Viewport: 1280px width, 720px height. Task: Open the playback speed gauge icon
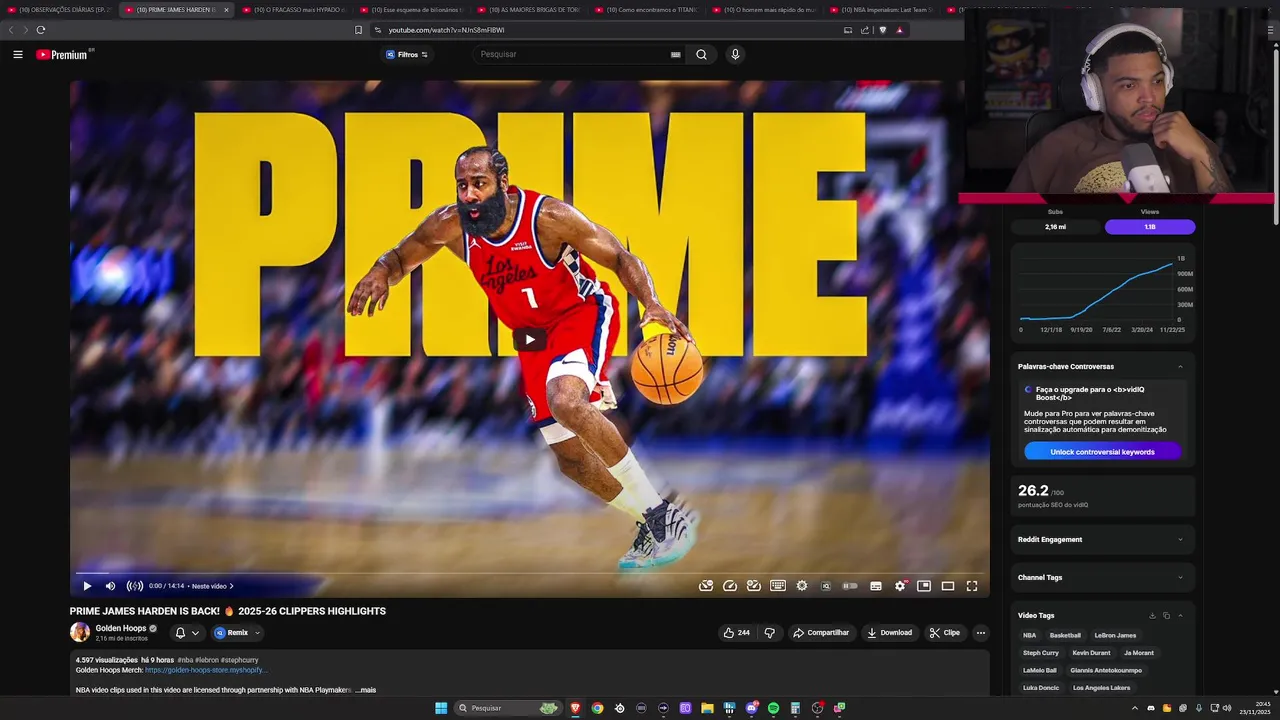click(x=730, y=586)
